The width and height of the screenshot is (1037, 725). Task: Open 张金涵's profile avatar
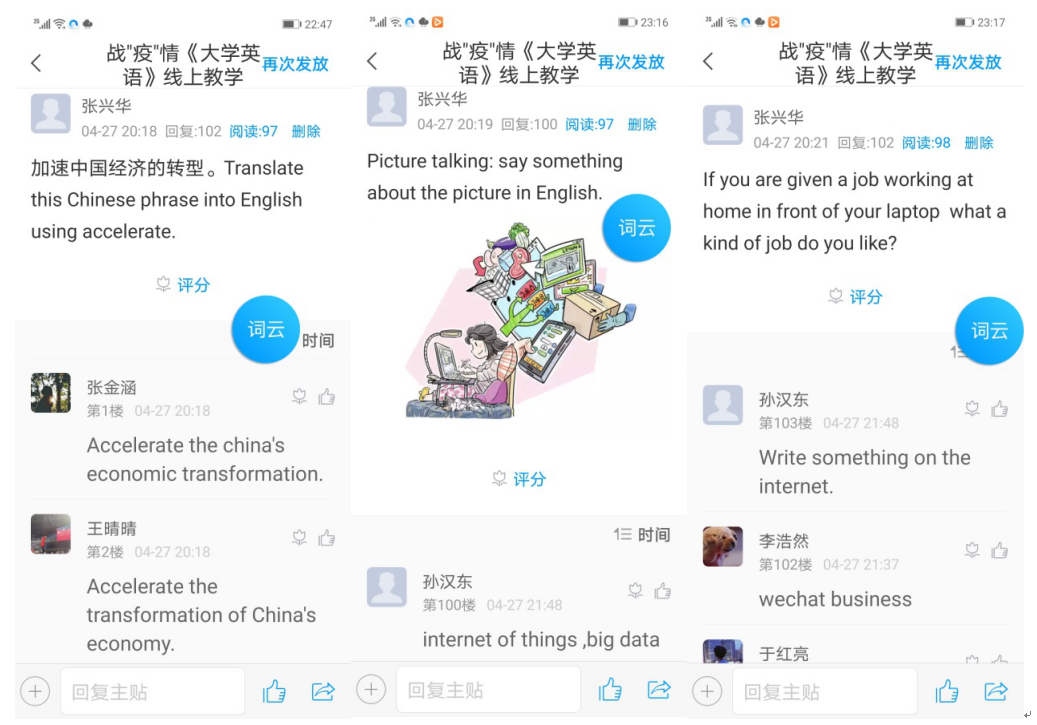tap(51, 393)
